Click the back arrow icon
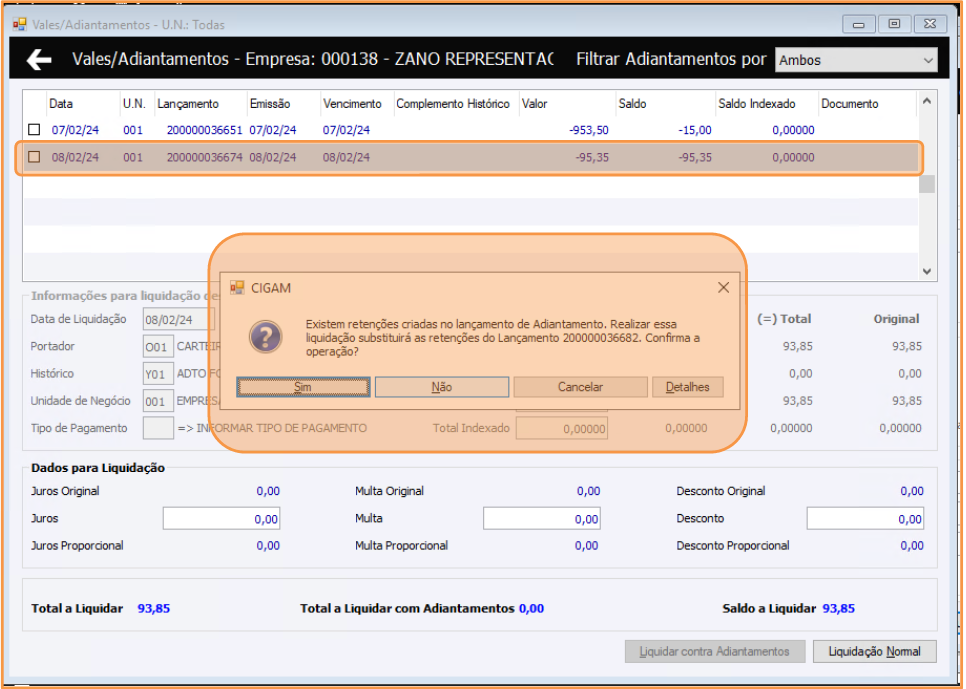 tap(39, 60)
